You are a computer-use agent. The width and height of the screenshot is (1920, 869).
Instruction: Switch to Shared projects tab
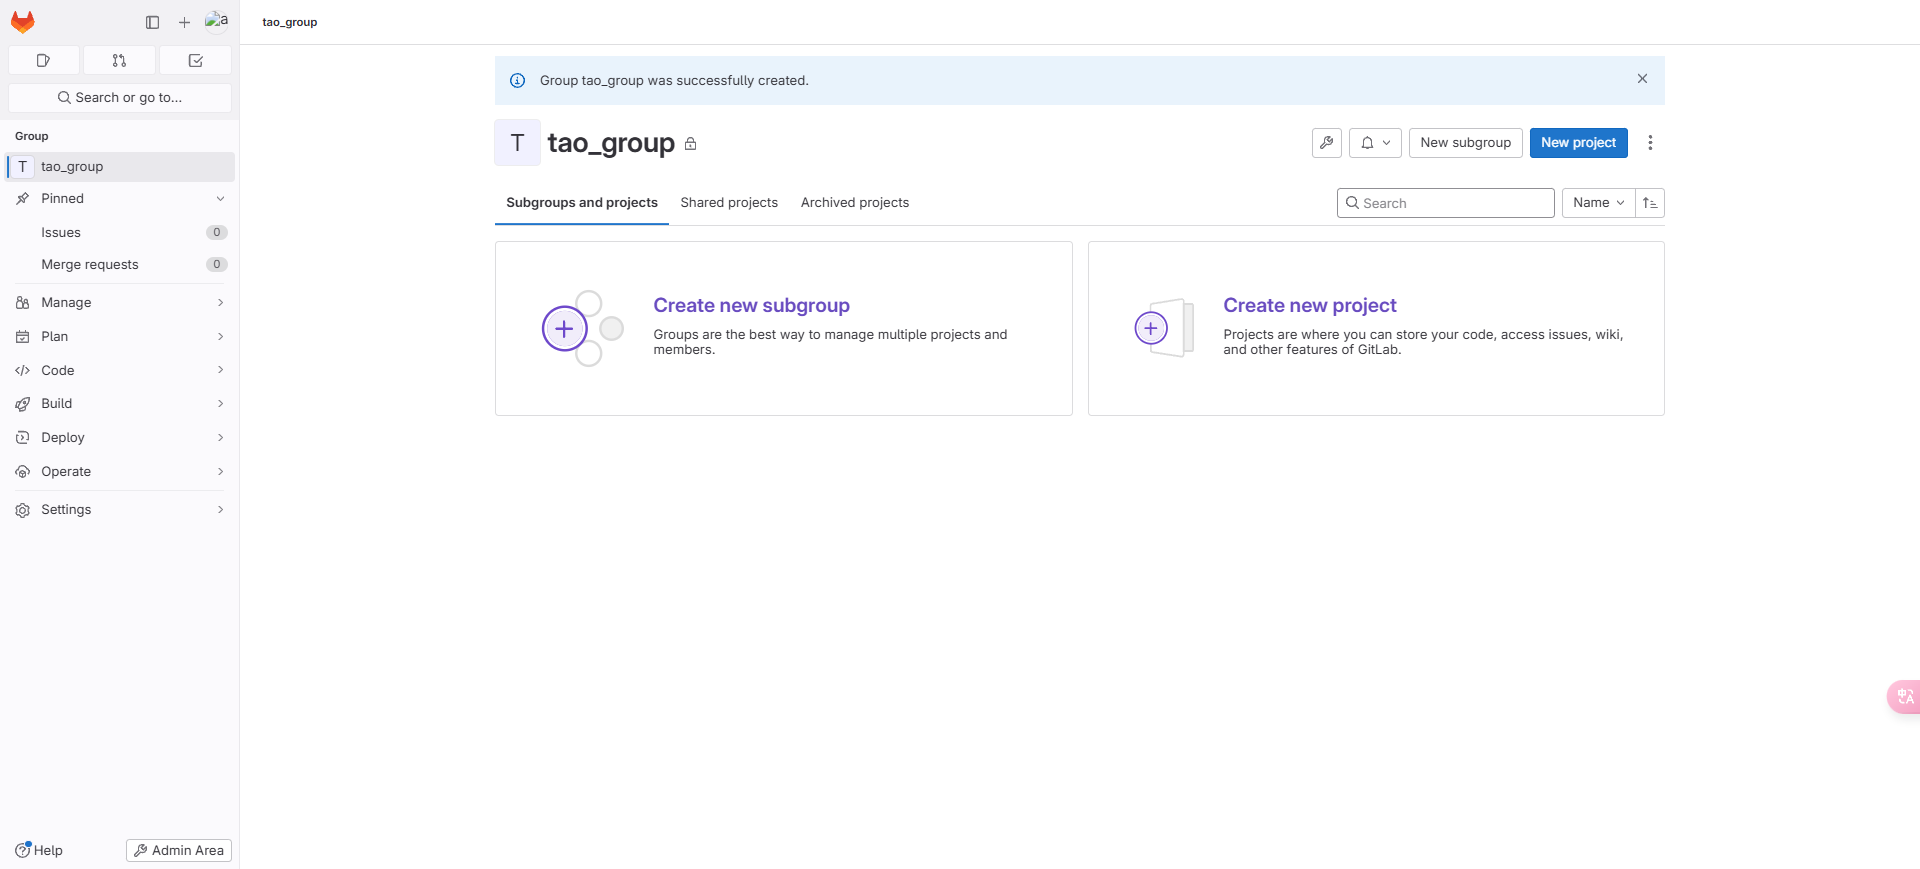tap(729, 202)
